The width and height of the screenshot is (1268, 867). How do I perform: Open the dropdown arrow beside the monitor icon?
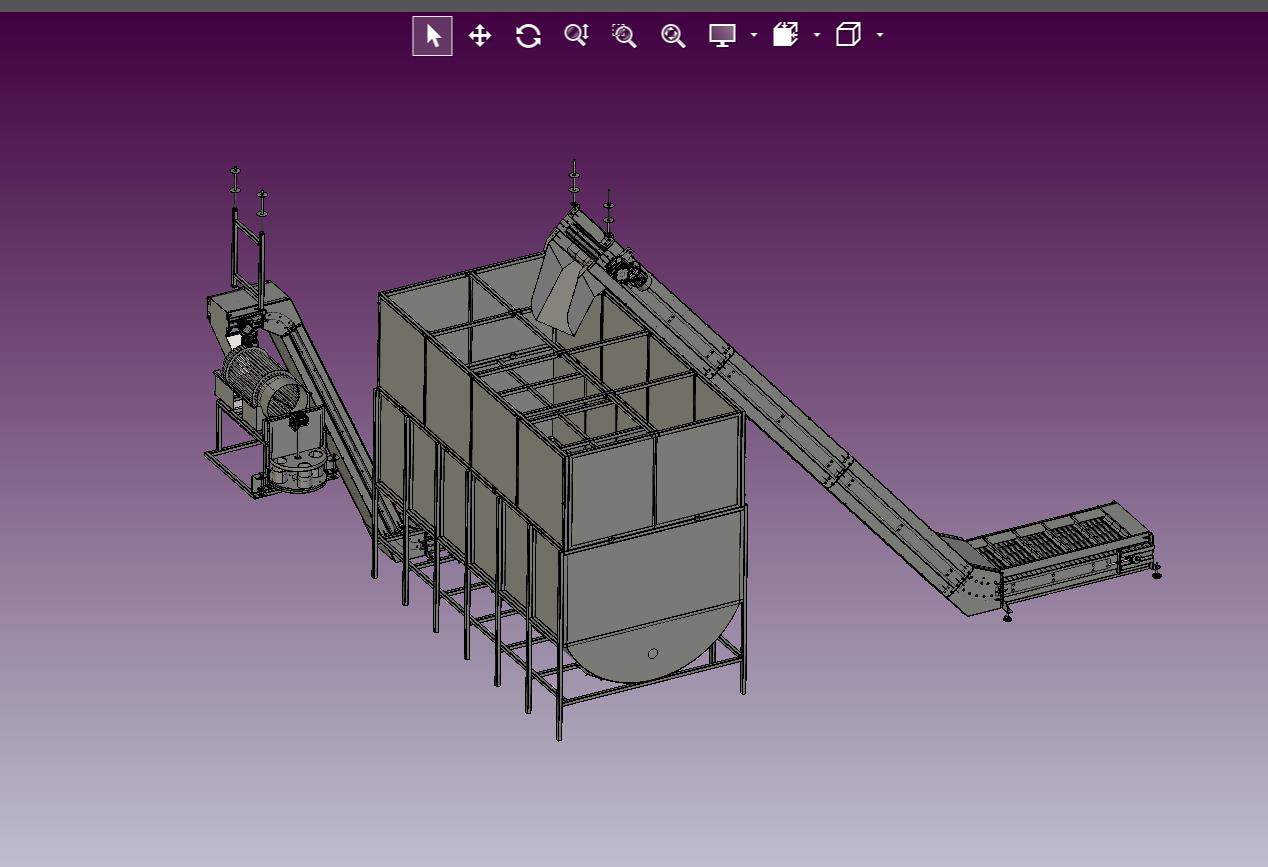tap(754, 36)
